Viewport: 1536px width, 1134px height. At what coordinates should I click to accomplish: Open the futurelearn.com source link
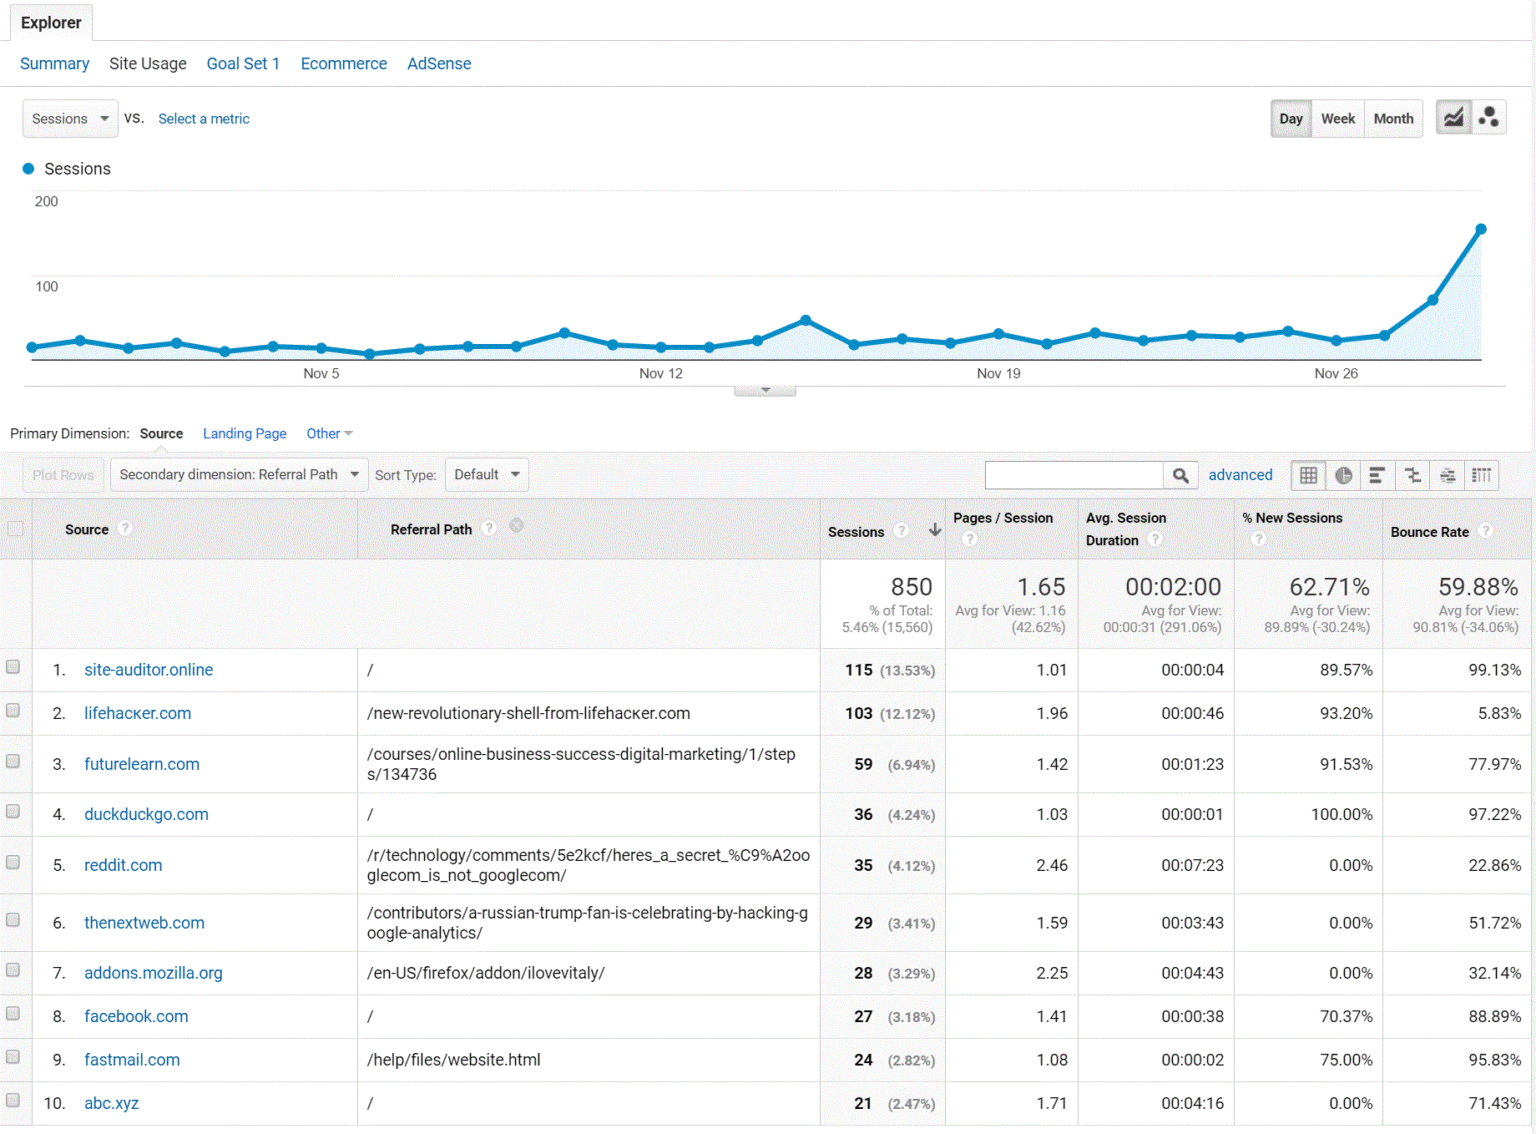[141, 763]
